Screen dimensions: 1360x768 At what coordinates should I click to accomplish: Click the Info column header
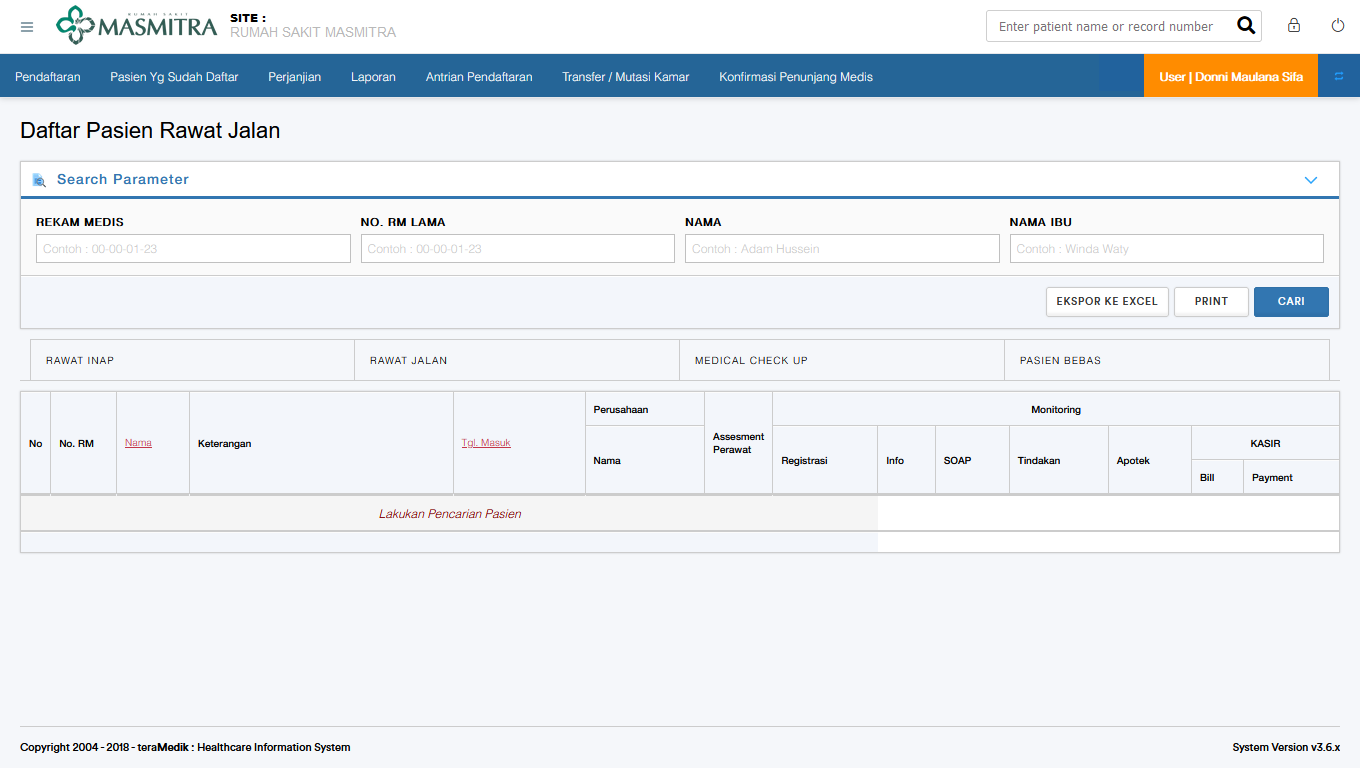[x=906, y=460]
